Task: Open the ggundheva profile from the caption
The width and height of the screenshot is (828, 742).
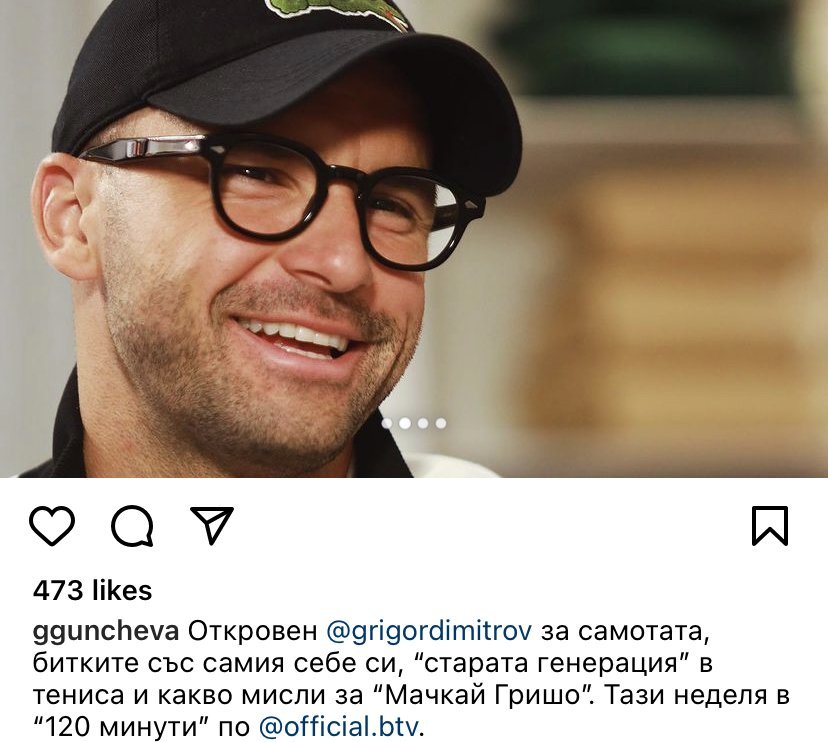Action: [106, 631]
